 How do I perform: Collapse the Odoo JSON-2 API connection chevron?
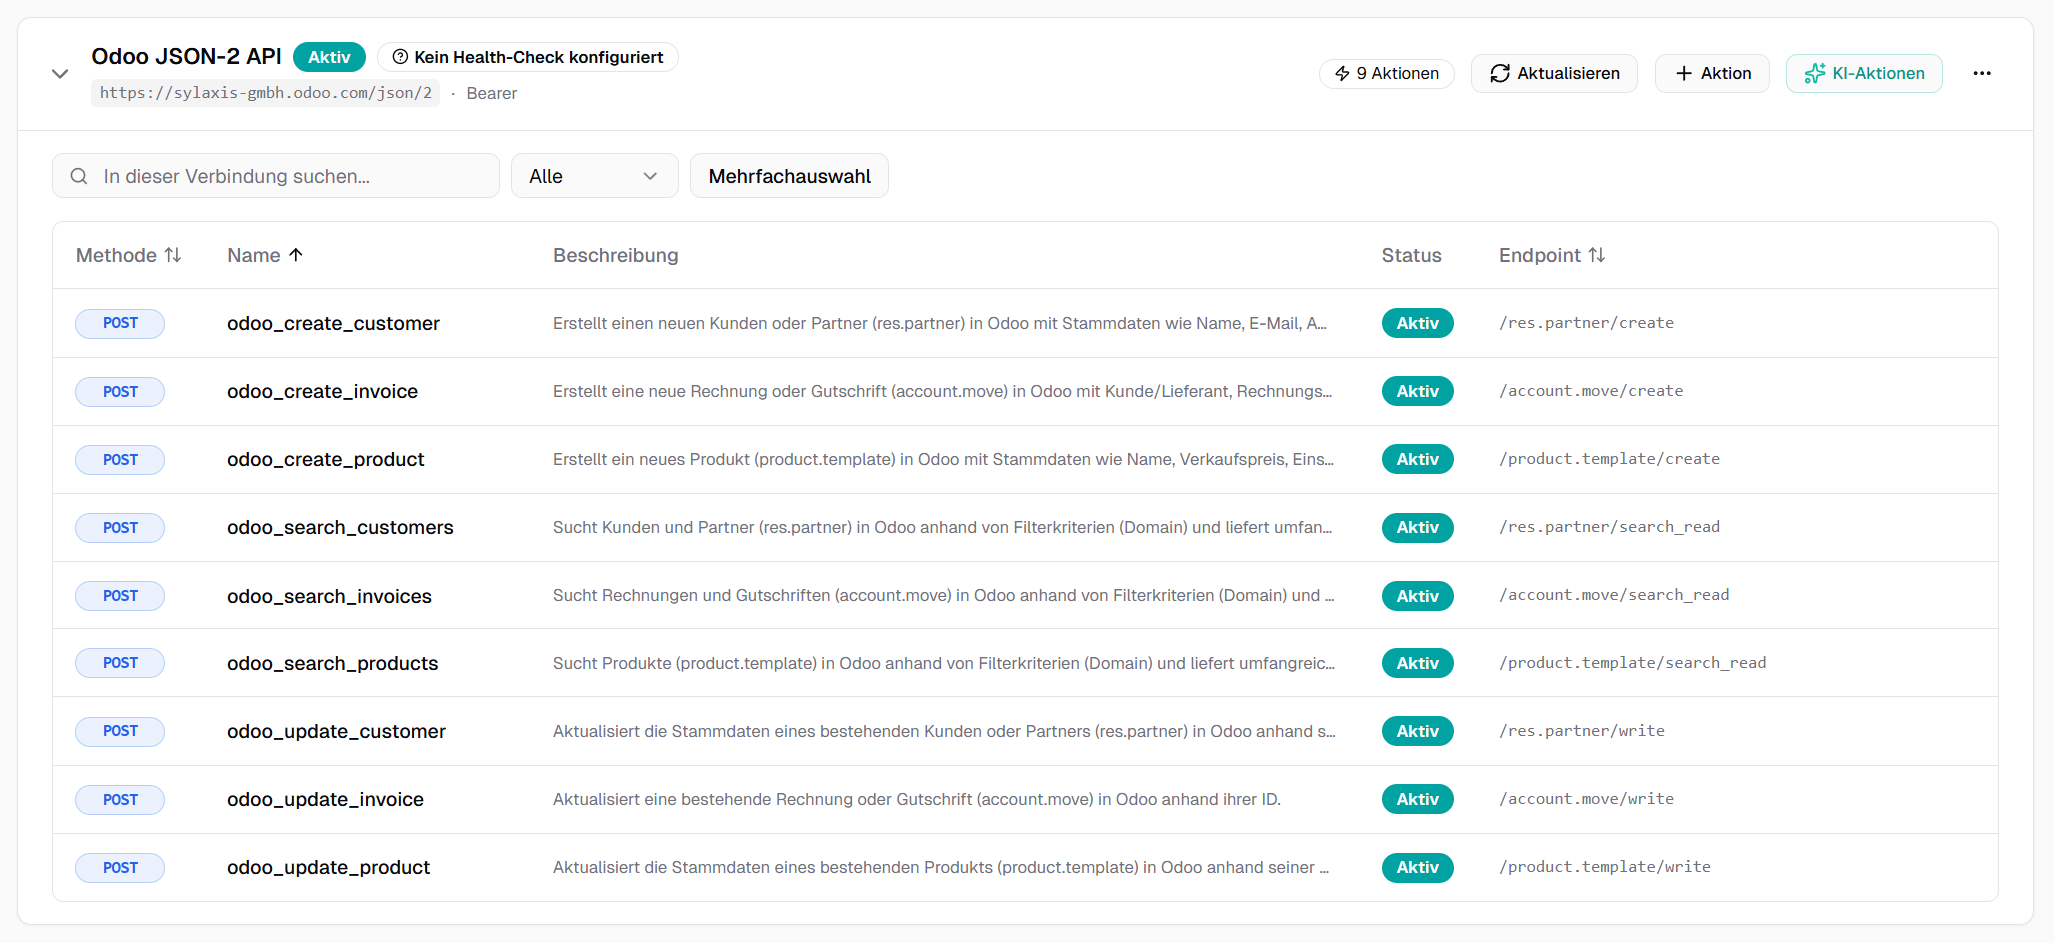coord(60,74)
